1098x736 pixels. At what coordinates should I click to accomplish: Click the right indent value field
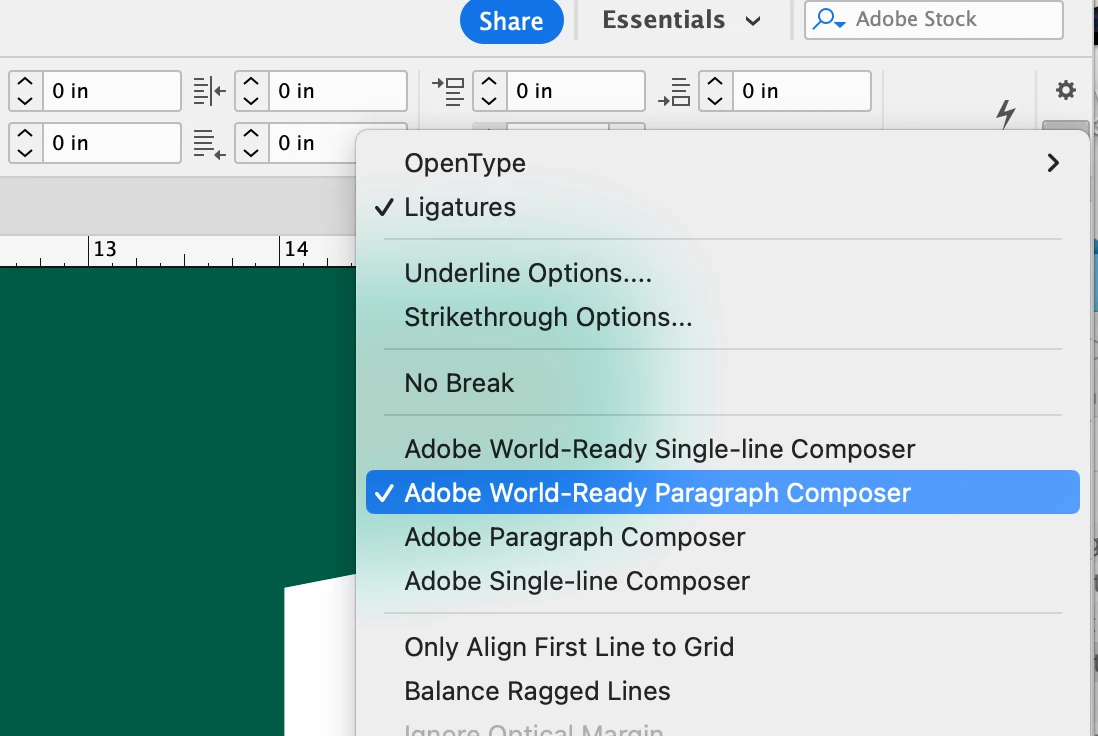(x=338, y=91)
